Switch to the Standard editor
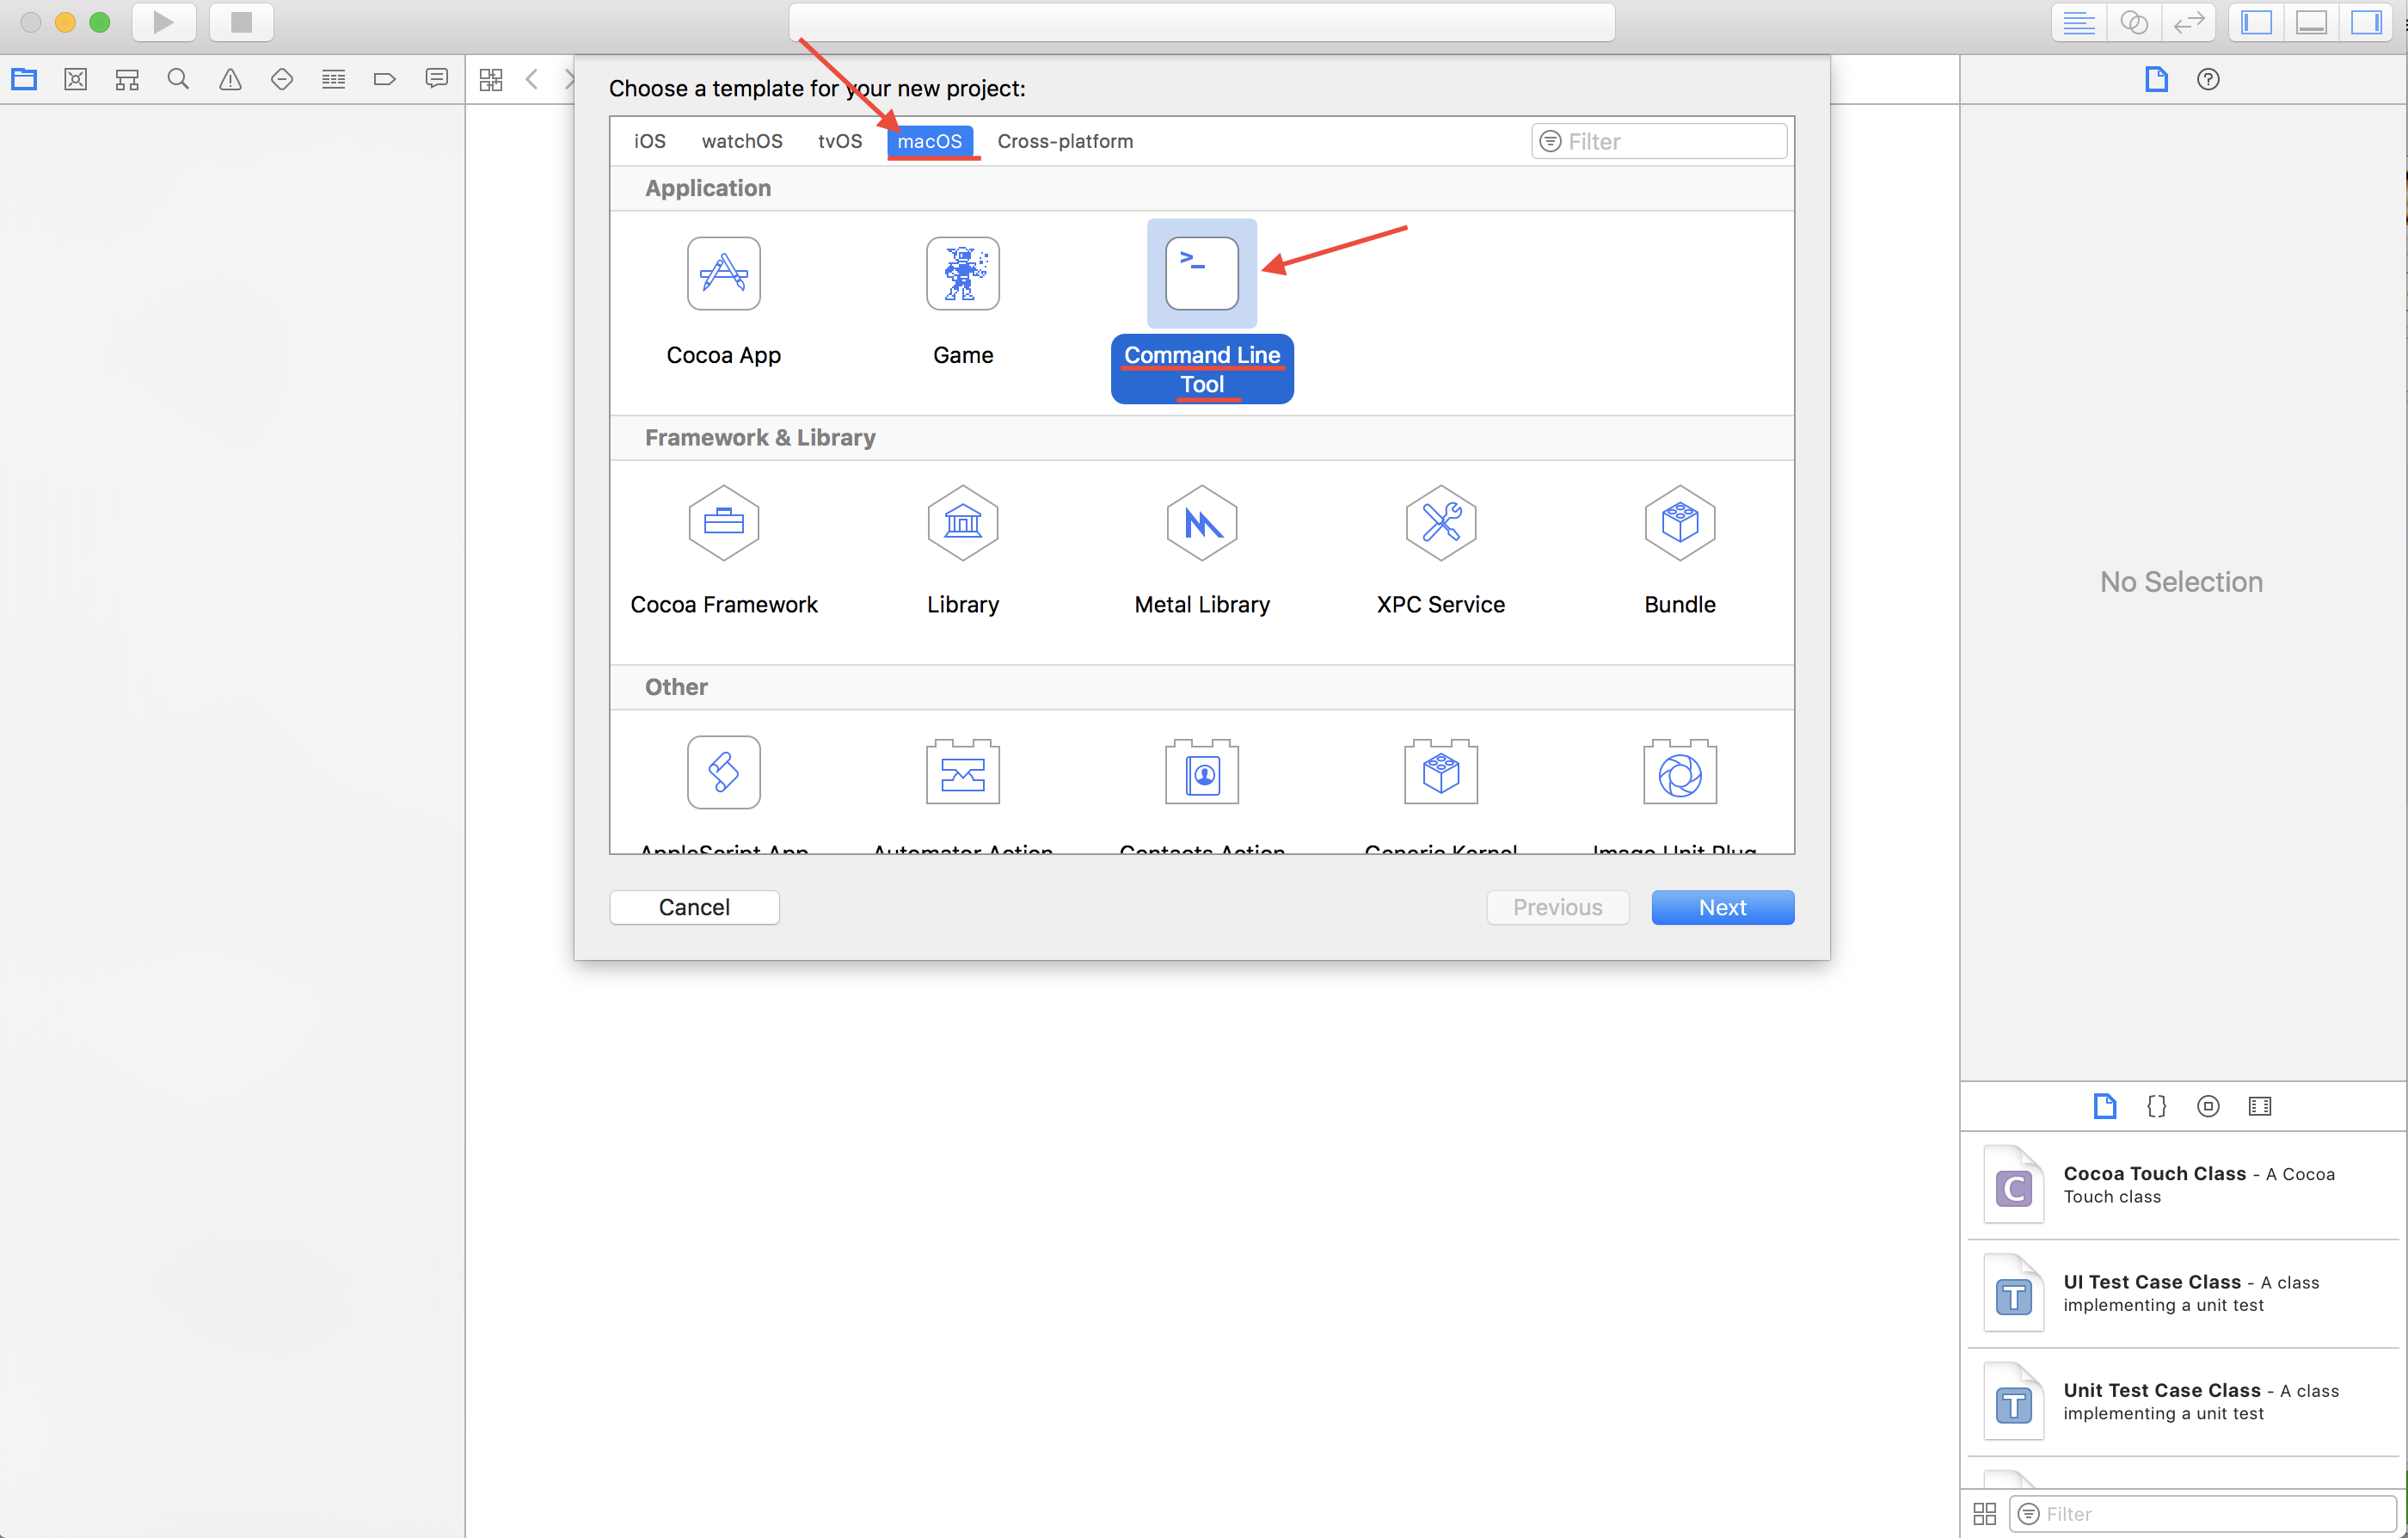Image resolution: width=2408 pixels, height=1538 pixels. click(x=2079, y=22)
